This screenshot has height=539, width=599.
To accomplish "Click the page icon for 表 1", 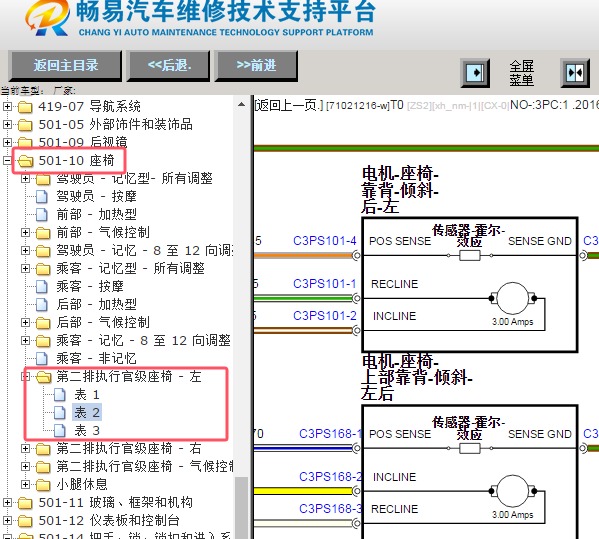I will coord(60,395).
